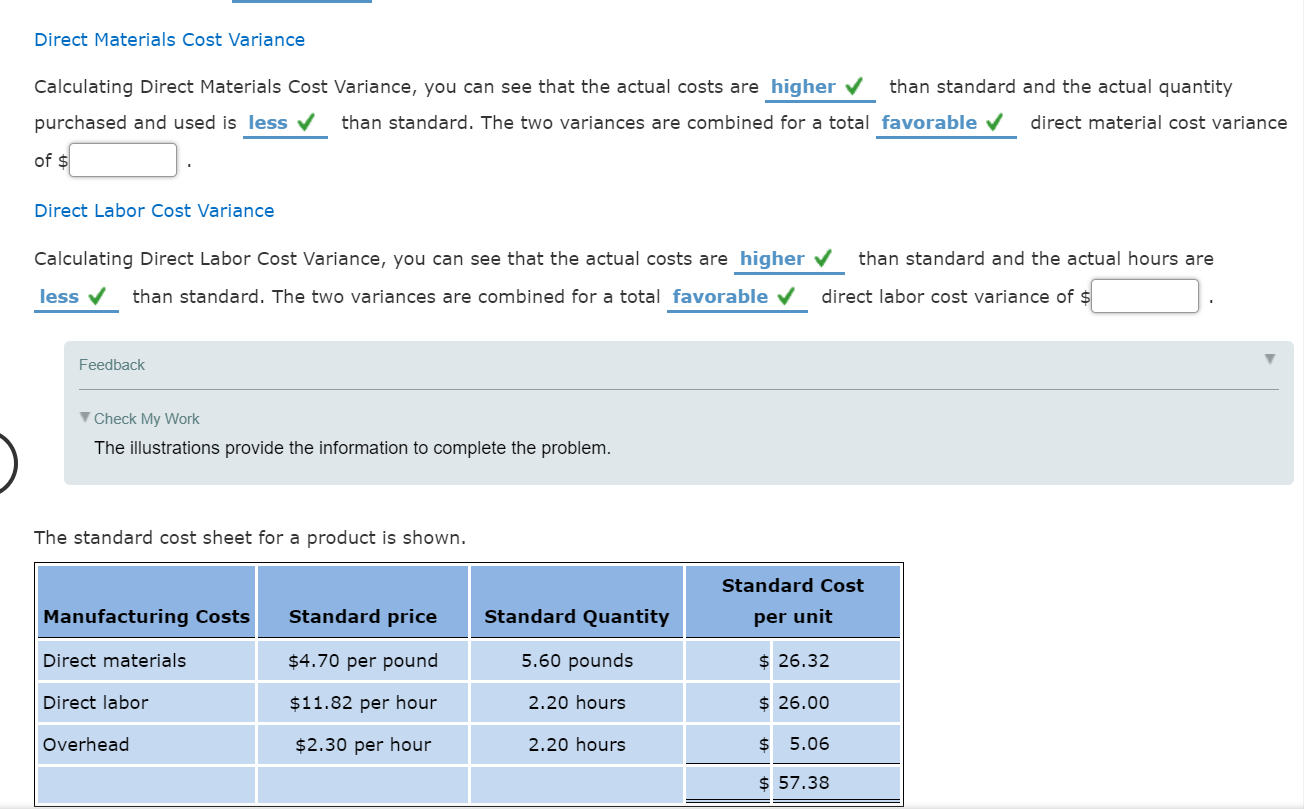Image resolution: width=1304 pixels, height=809 pixels.
Task: Click the green checkmark beside materials 'higher' answer
Action: click(x=852, y=86)
